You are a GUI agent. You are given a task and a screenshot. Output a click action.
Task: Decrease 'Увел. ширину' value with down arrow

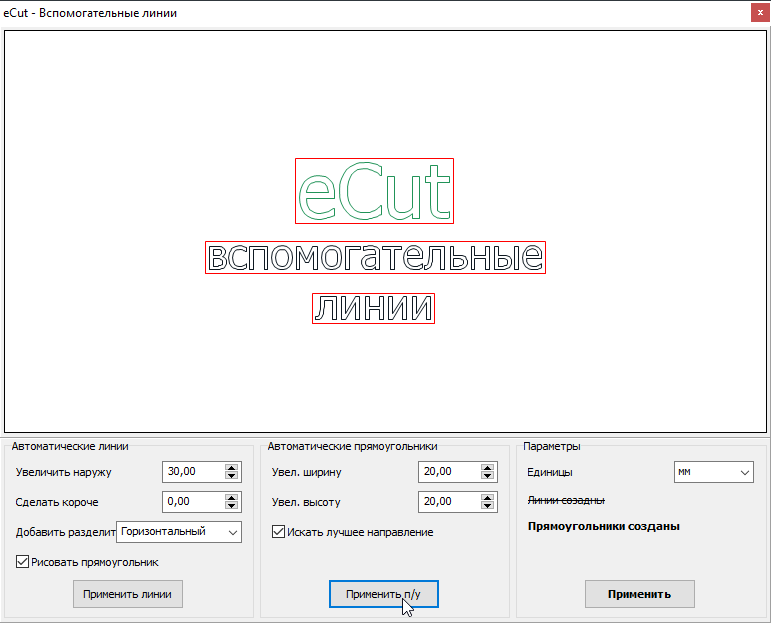point(487,475)
